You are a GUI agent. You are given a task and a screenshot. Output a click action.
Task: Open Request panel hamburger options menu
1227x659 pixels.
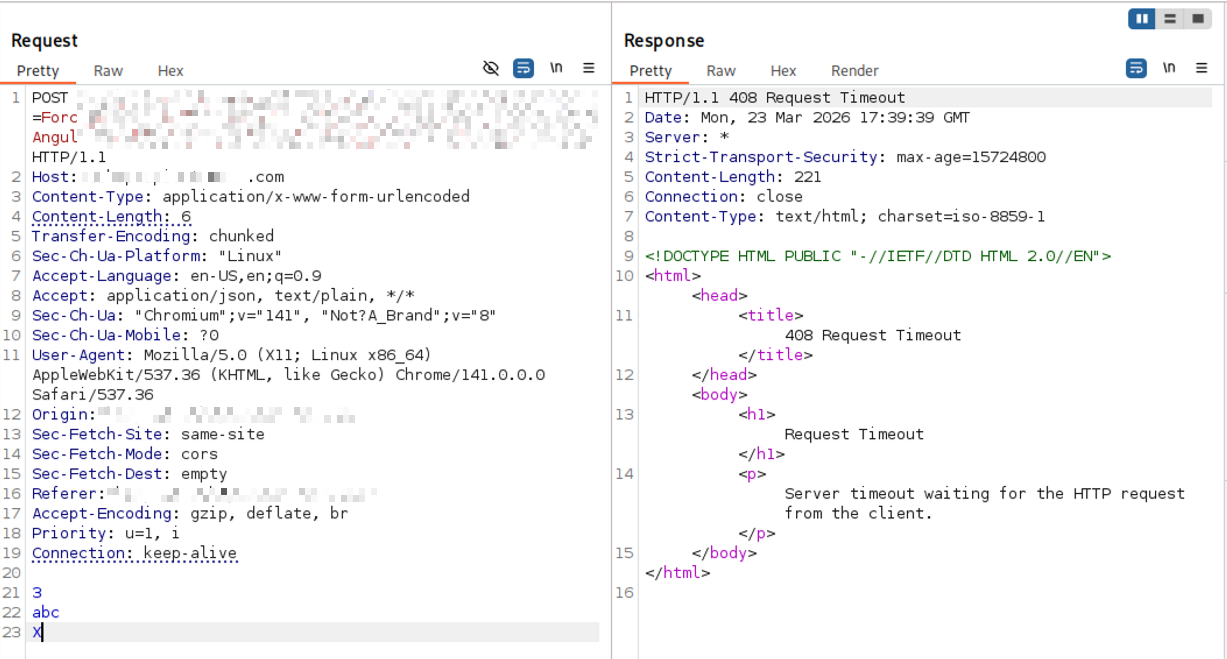589,68
